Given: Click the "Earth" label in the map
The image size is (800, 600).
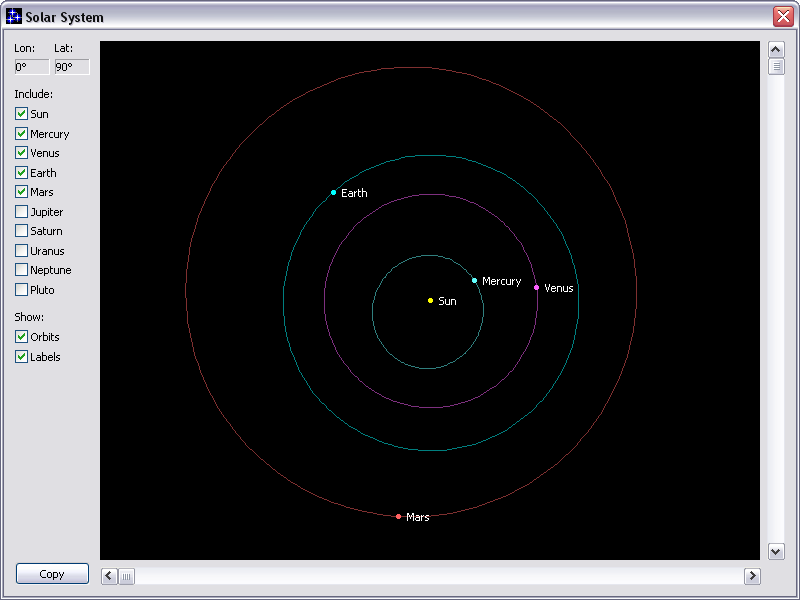Looking at the screenshot, I should pos(354,193).
